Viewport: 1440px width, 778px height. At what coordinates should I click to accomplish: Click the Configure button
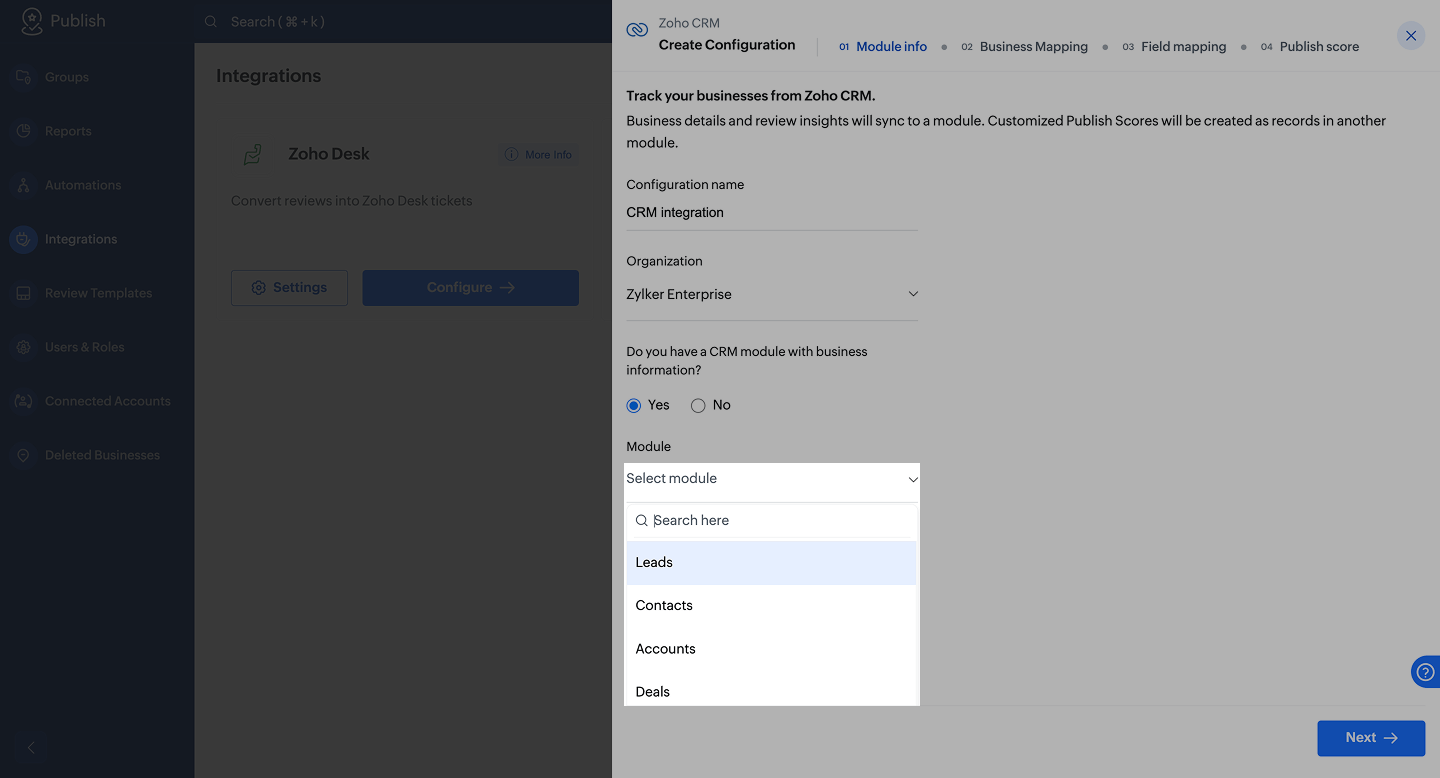tap(470, 288)
